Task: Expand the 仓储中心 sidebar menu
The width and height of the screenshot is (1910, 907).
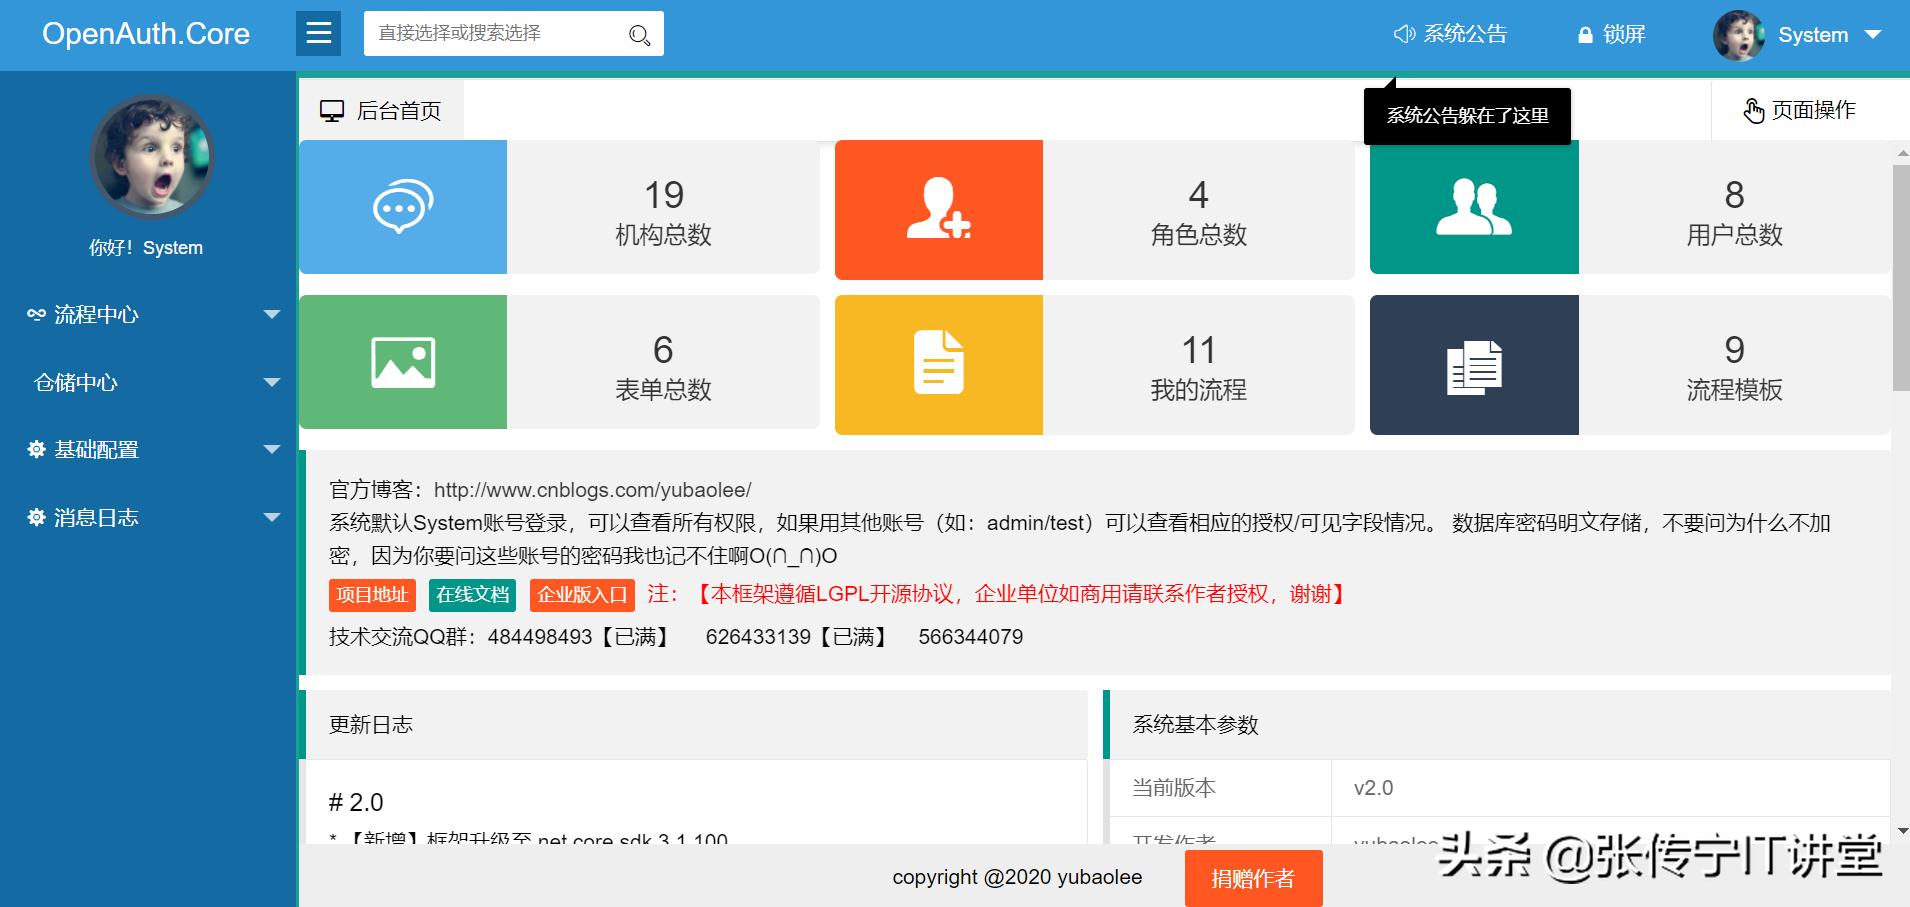Action: click(150, 383)
